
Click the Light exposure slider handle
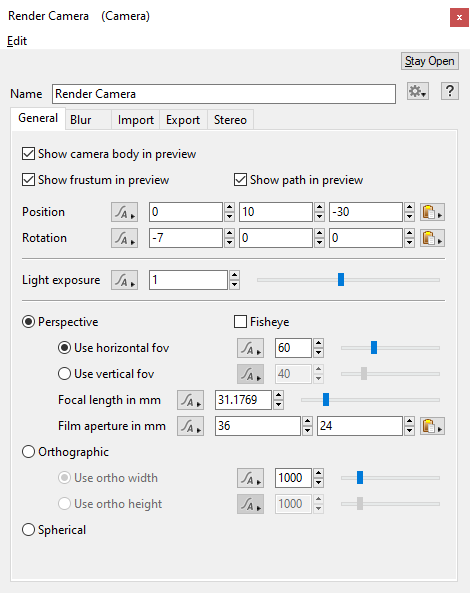tap(341, 280)
